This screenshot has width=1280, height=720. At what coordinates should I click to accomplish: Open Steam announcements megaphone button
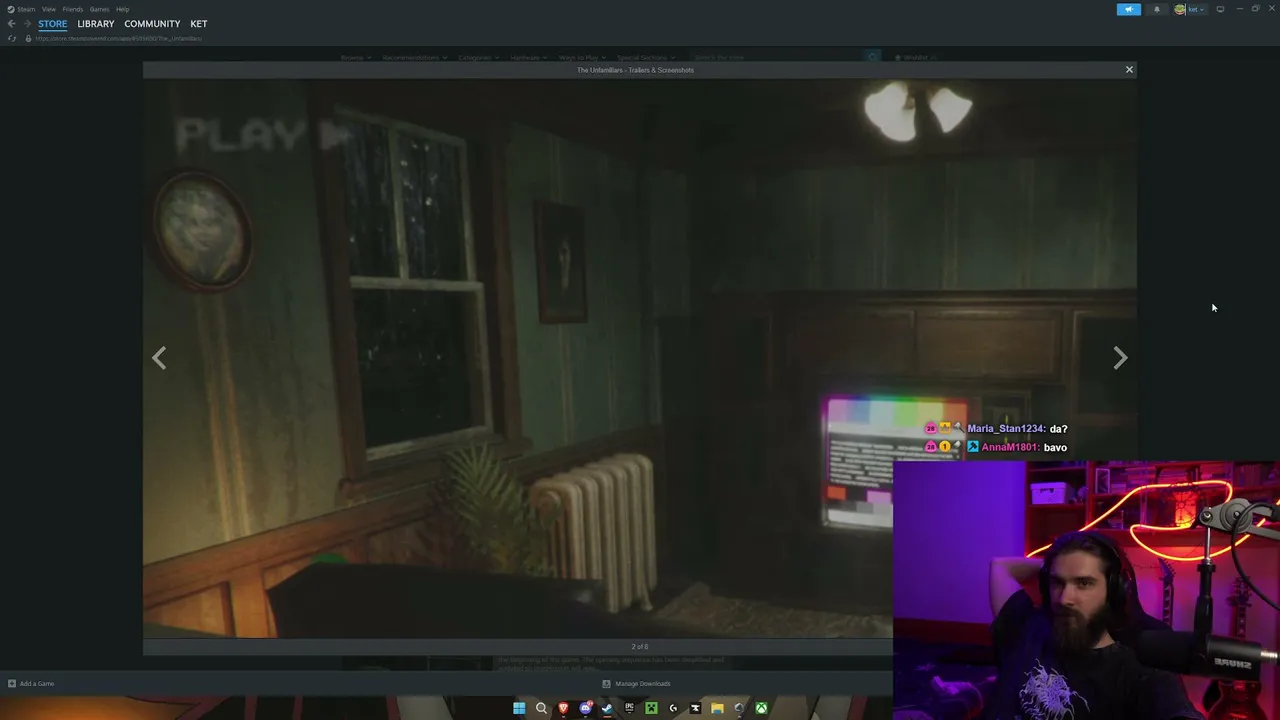(x=1128, y=9)
